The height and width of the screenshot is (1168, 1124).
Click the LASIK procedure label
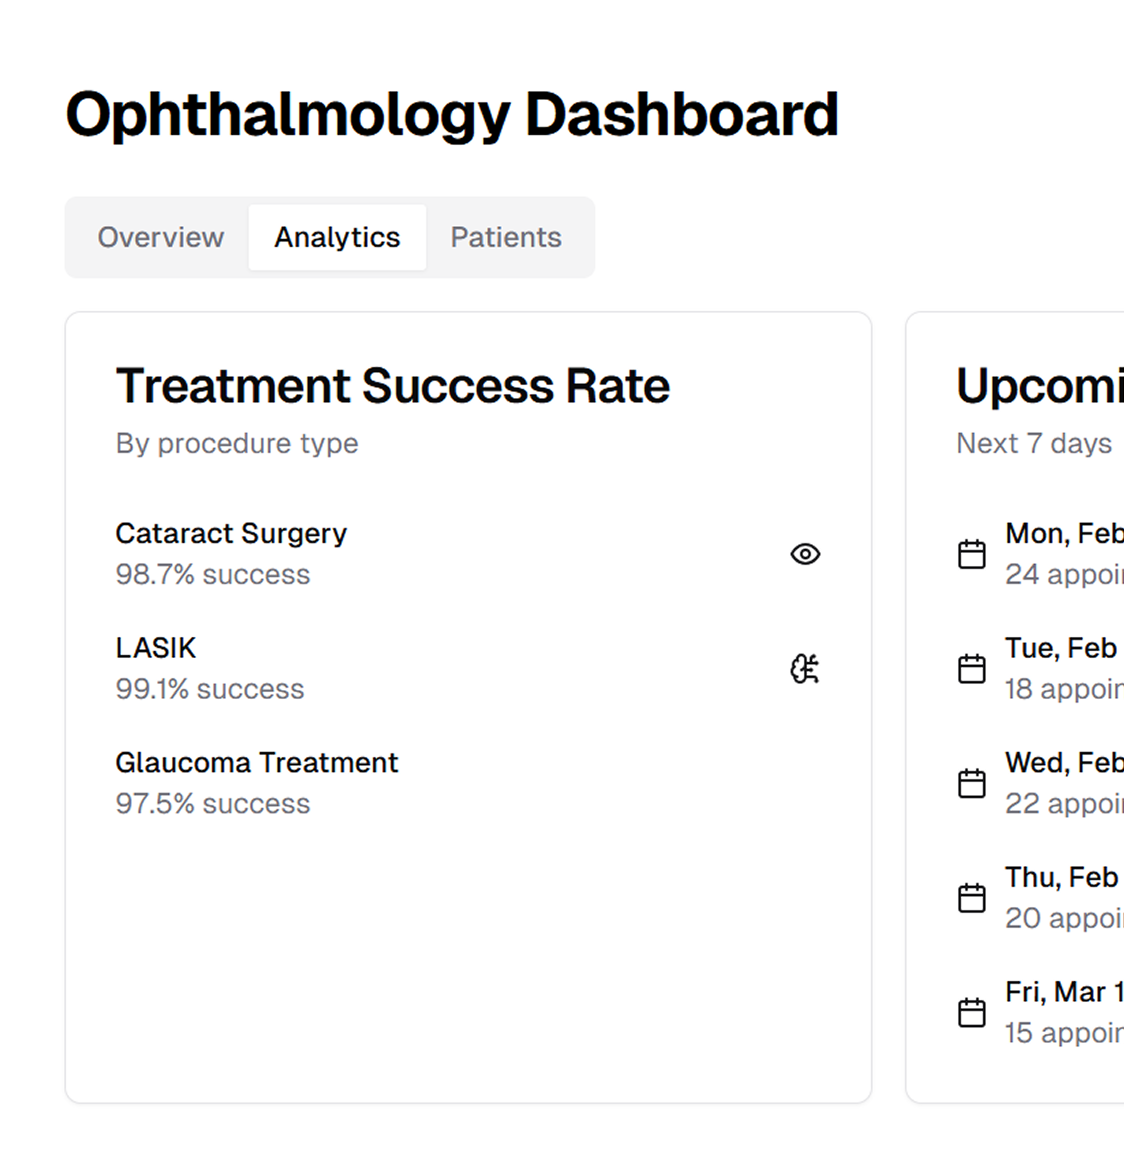coord(156,648)
